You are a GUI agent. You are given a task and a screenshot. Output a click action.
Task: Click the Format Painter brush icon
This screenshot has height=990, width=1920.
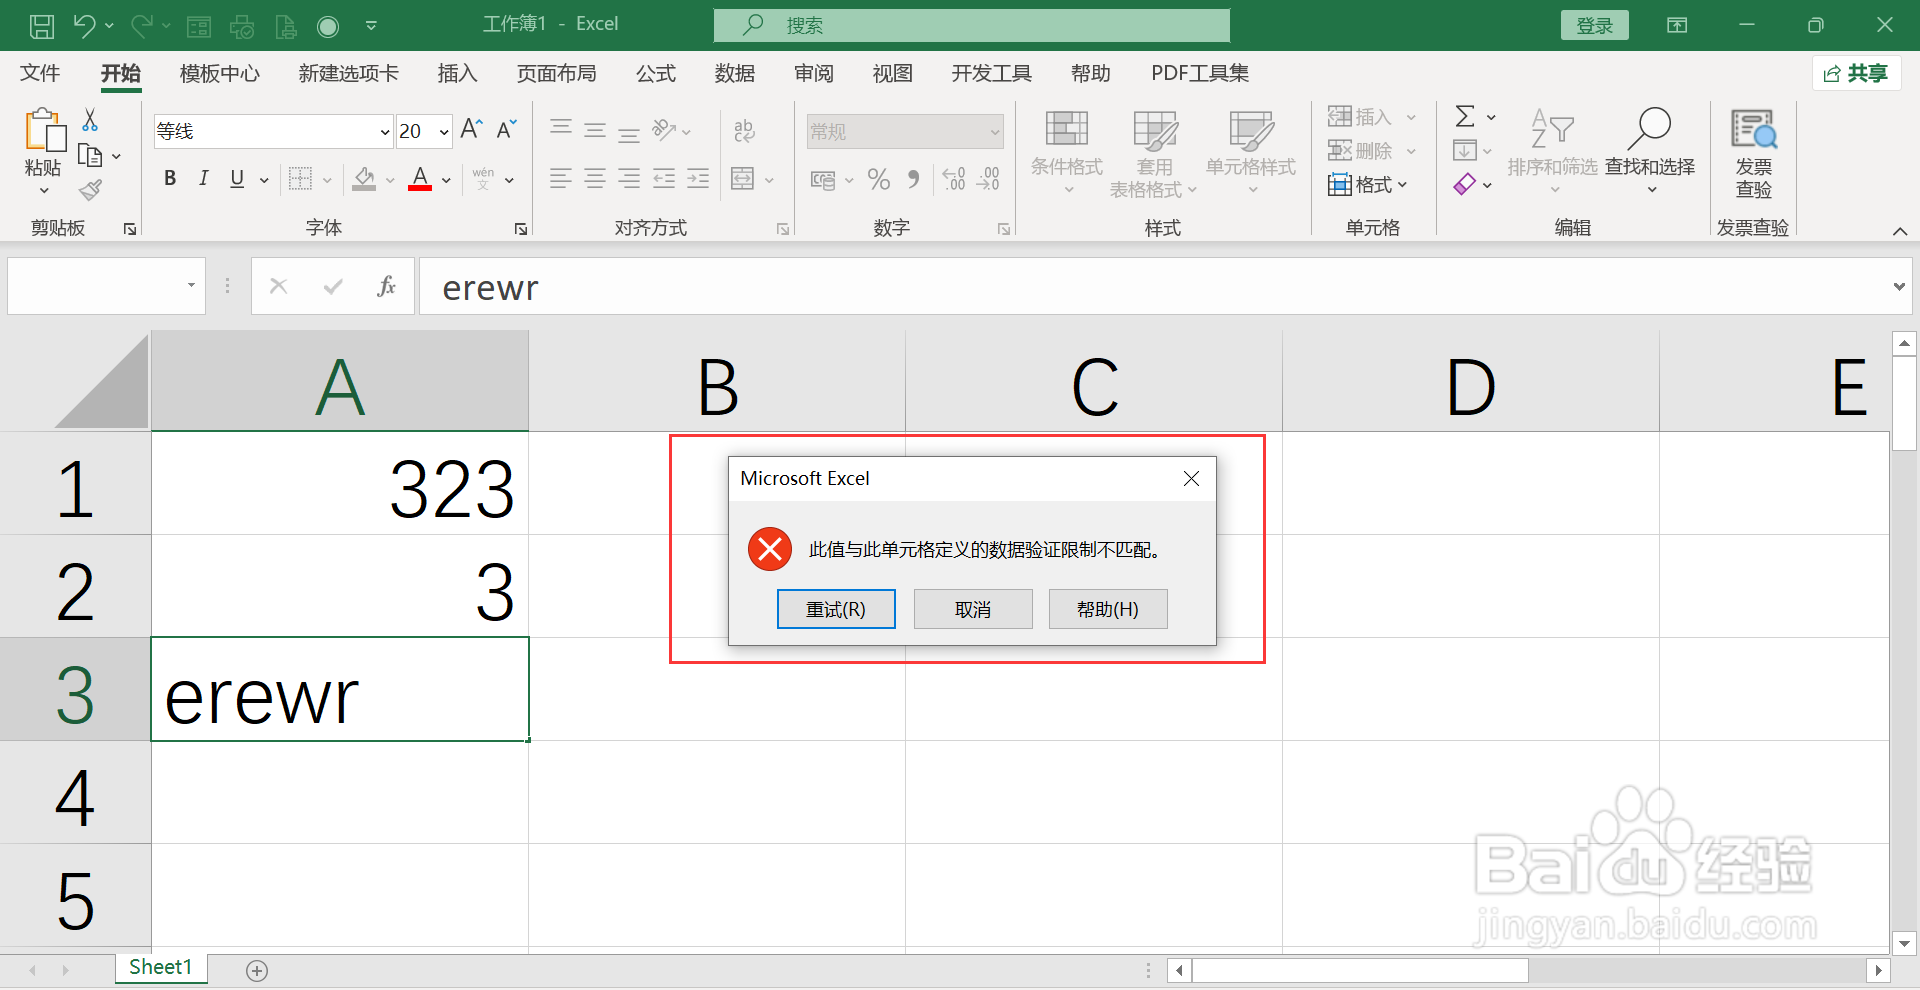tap(90, 190)
